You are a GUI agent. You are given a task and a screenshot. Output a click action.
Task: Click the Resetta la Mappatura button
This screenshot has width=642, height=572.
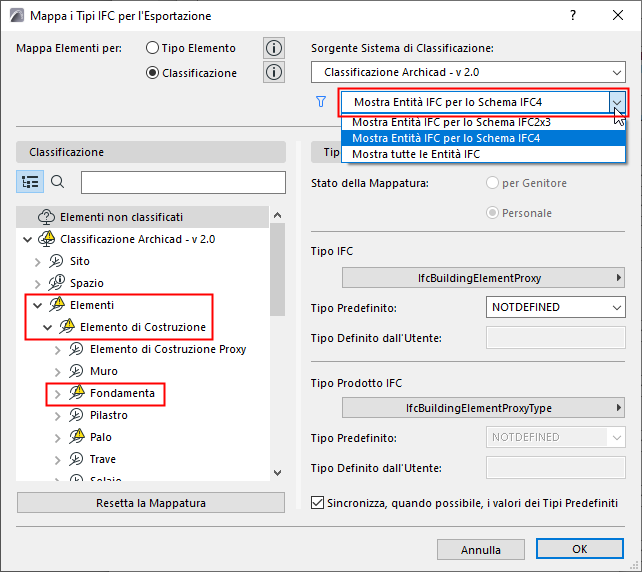point(151,503)
